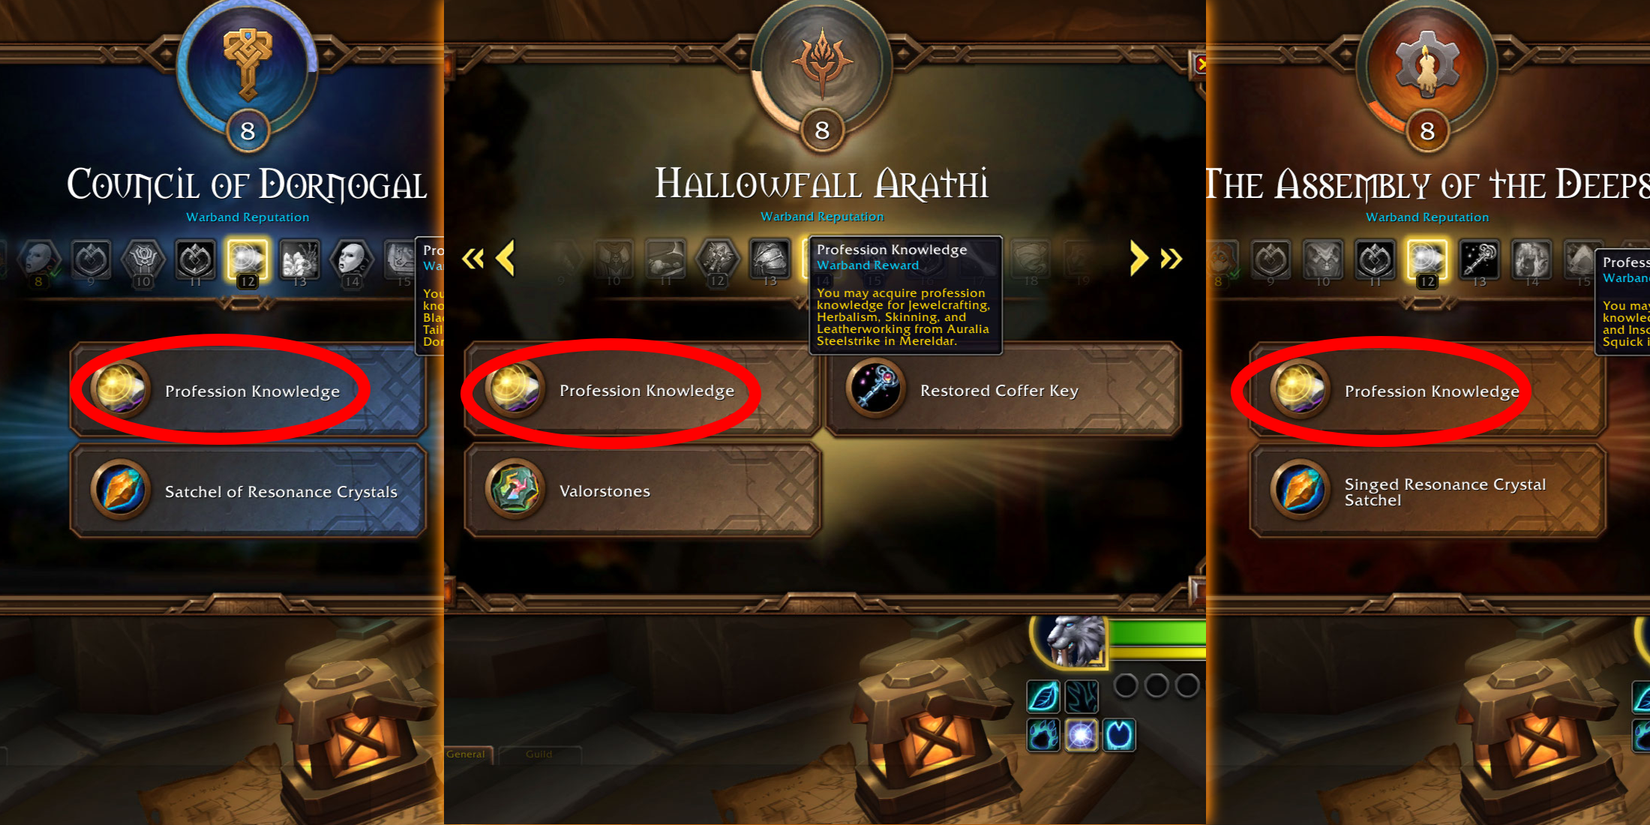Click Hallowfall Arathi Profession Knowledge reward

642,390
